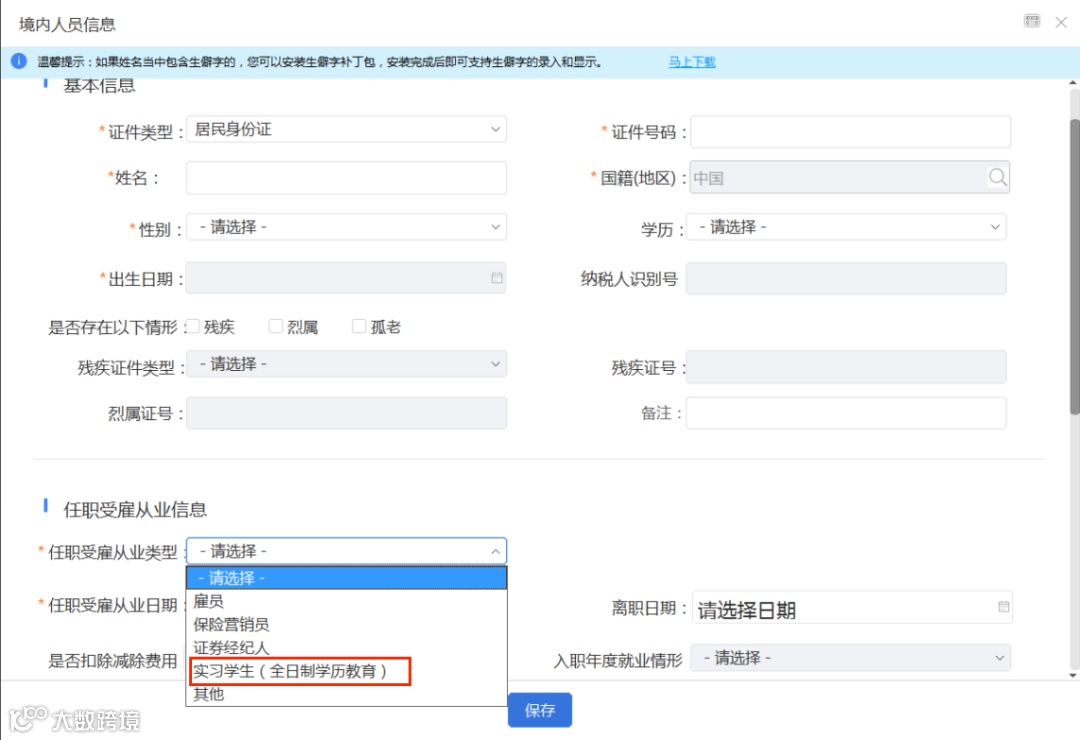Image resolution: width=1080 pixels, height=740 pixels.
Task: Click the maximize icon next to close
Action: click(1032, 21)
